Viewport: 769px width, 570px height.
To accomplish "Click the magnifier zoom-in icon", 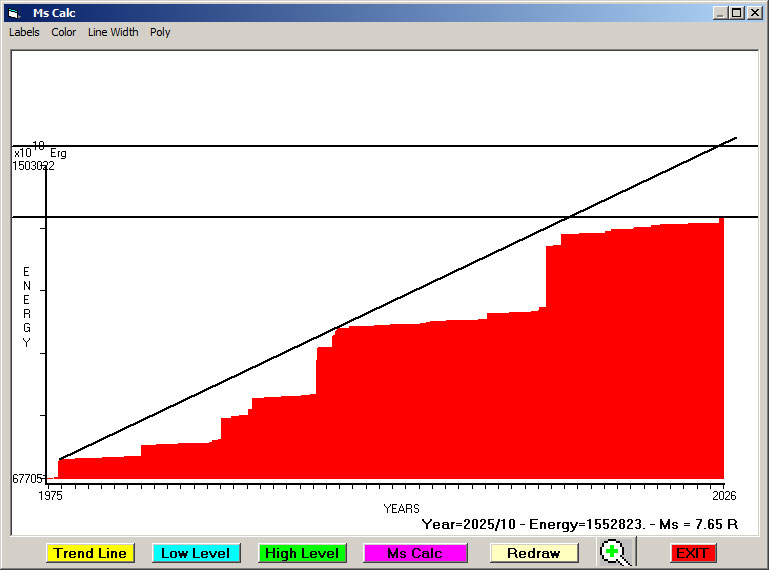I will 616,552.
